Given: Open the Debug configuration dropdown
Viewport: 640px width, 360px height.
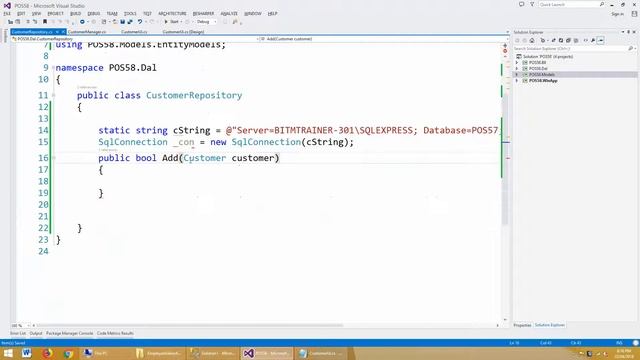Looking at the screenshot, I should [x=207, y=22].
